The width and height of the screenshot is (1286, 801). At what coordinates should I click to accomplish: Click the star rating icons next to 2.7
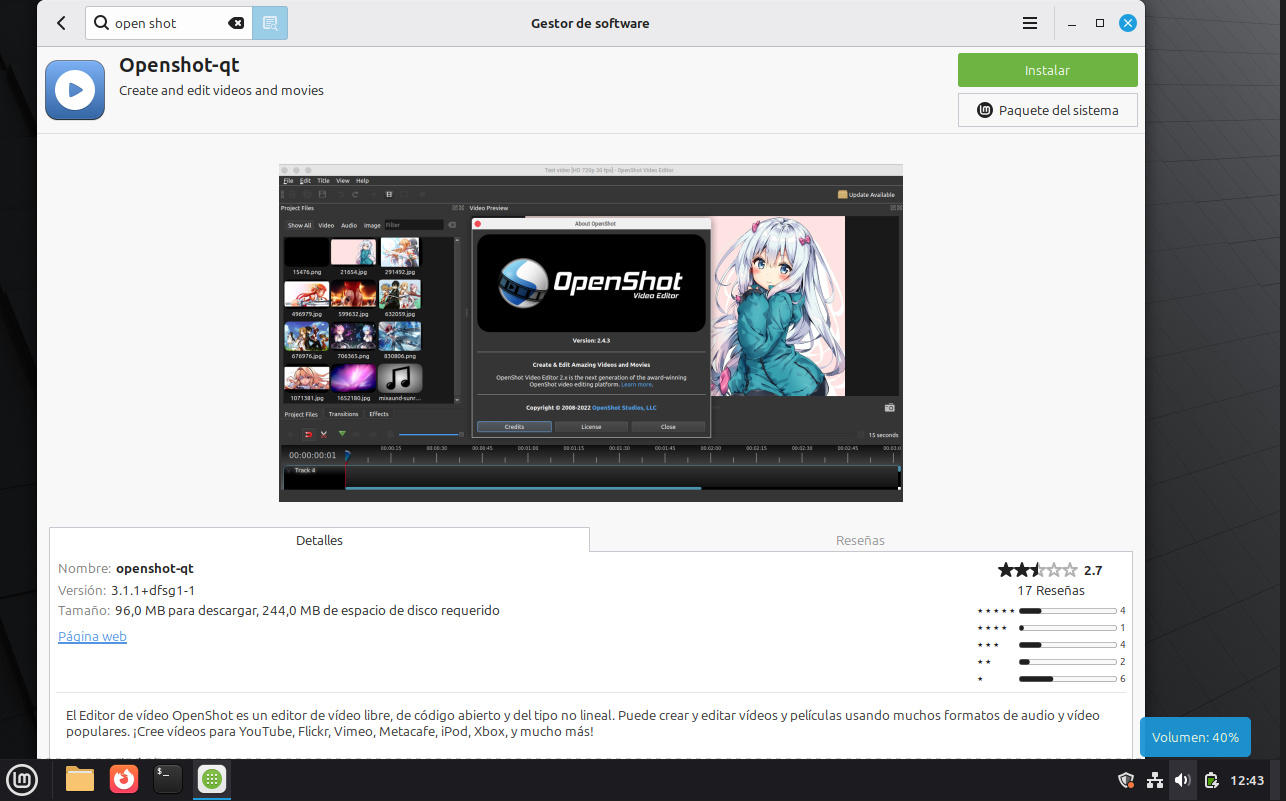coord(1037,570)
